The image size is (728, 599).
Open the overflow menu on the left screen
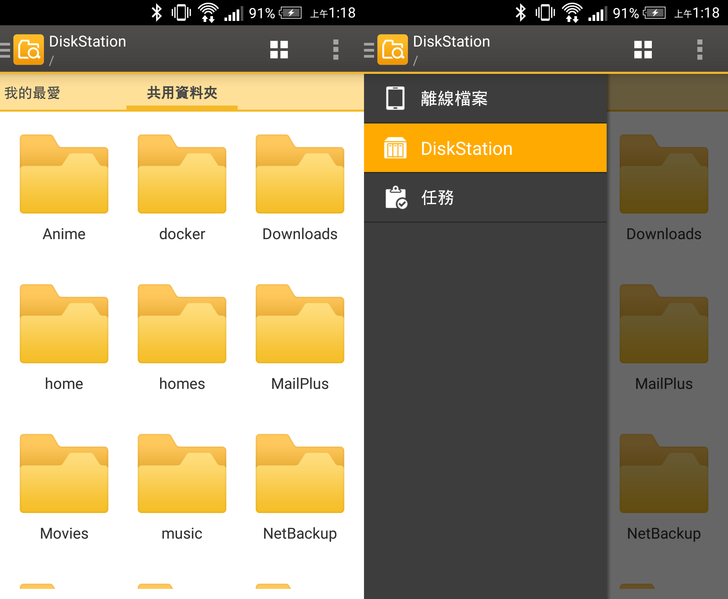click(x=335, y=50)
